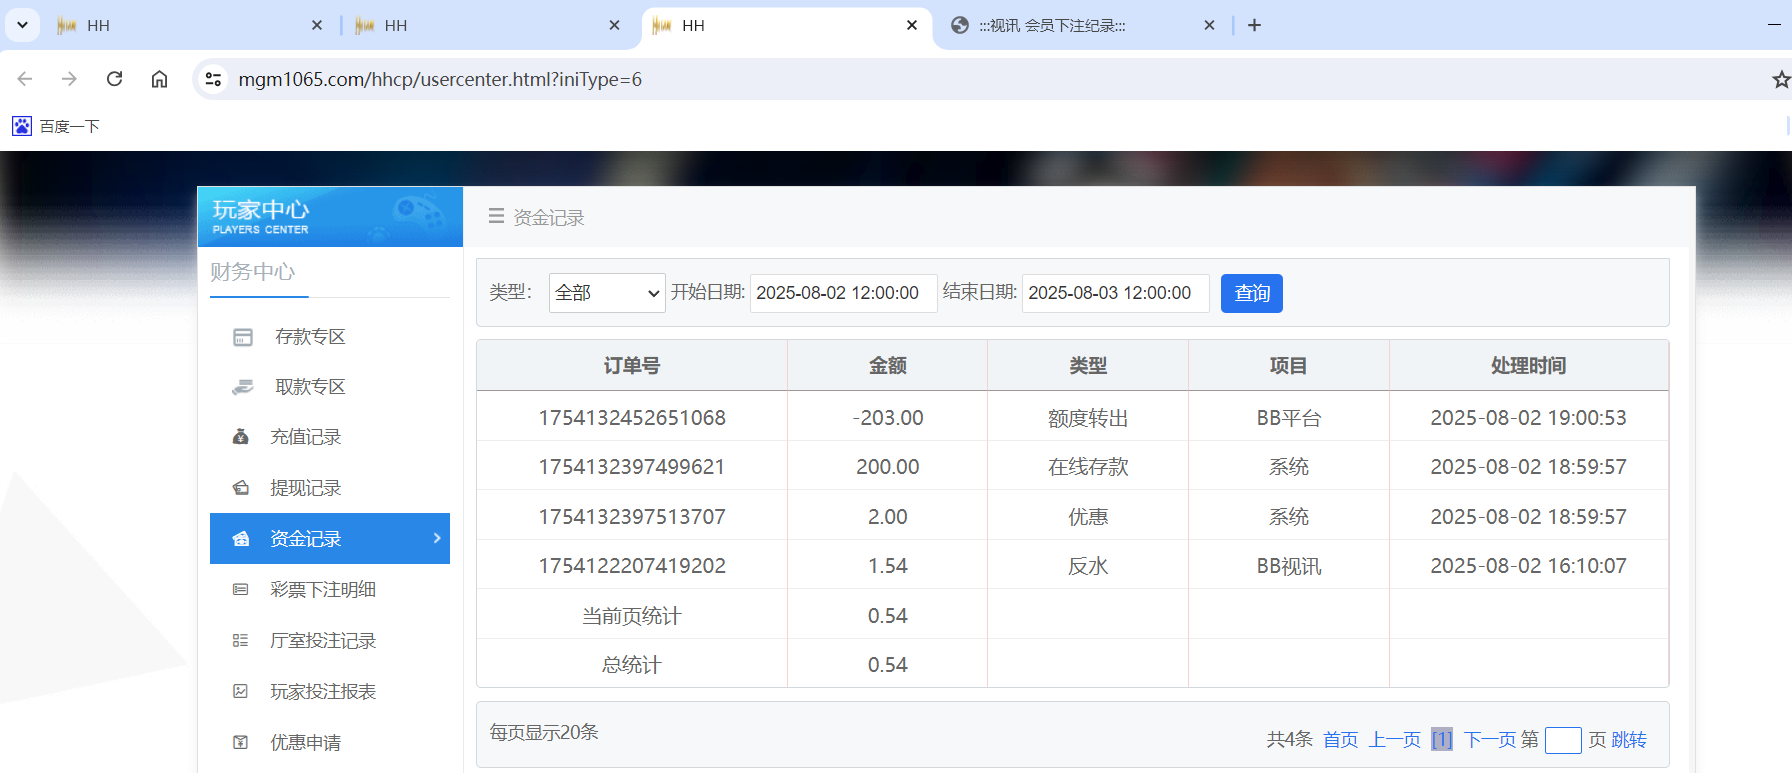Screen dimensions: 1792x773
Task: Open the 类型 dropdown showing 全部
Action: point(607,293)
